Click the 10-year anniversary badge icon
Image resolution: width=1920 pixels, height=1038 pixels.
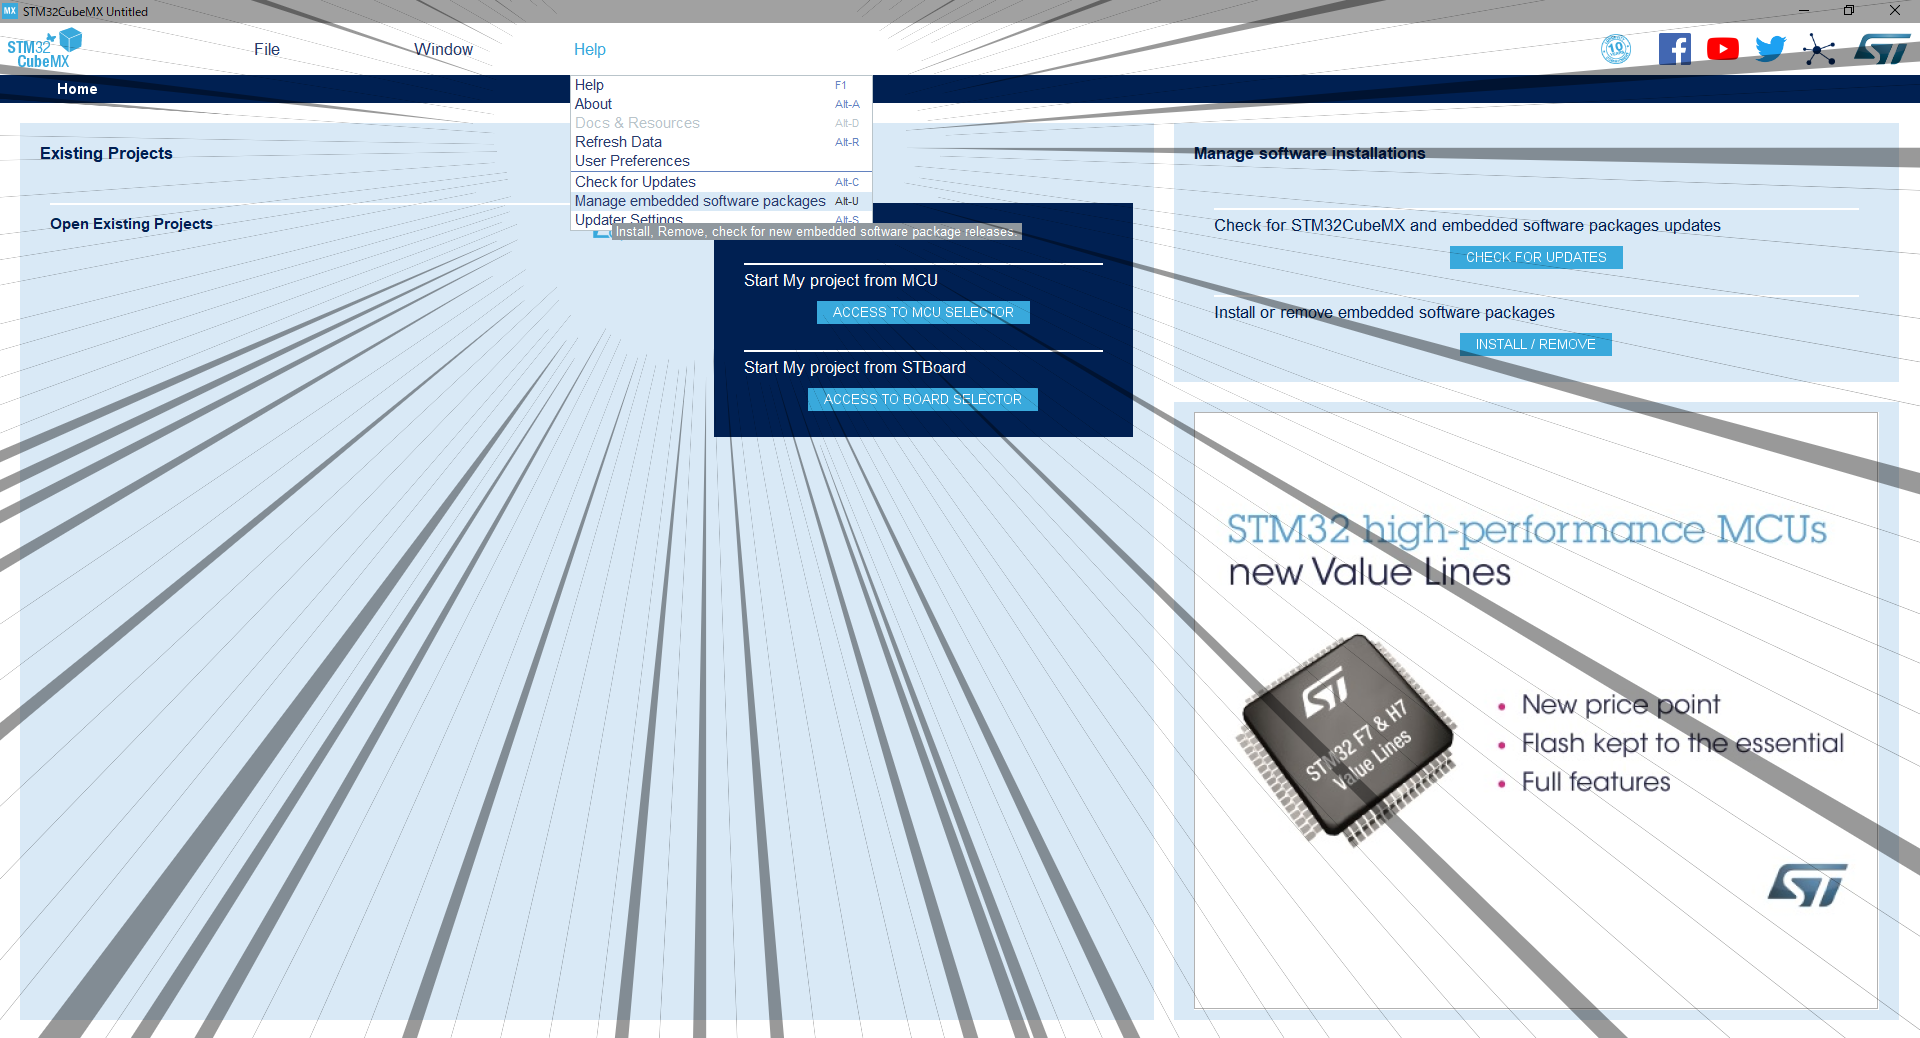pos(1617,48)
